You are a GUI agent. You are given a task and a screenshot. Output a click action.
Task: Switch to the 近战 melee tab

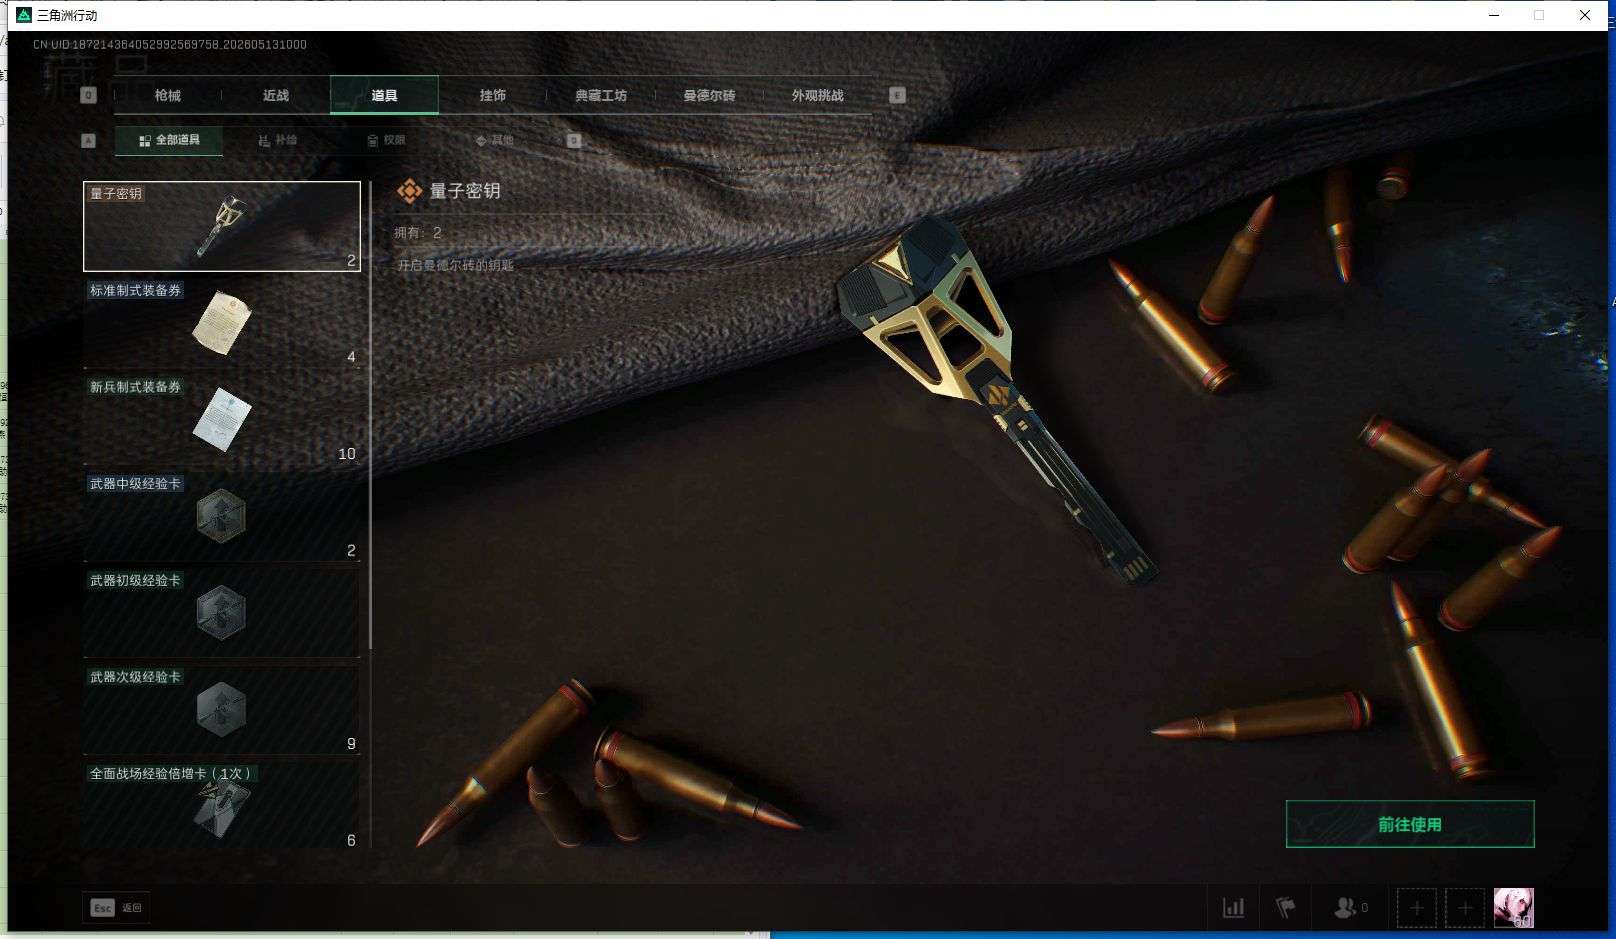276,95
